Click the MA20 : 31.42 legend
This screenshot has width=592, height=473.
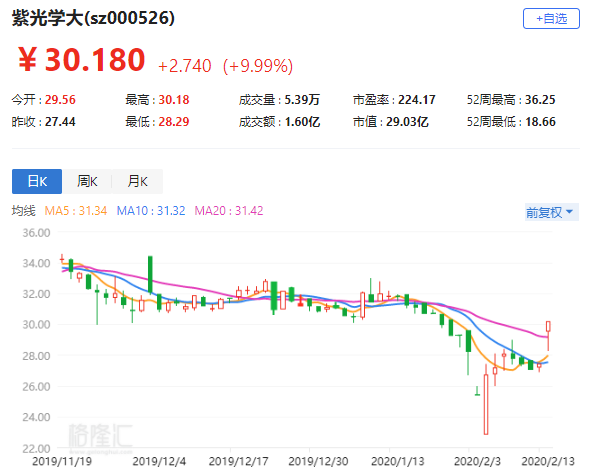pyautogui.click(x=229, y=211)
